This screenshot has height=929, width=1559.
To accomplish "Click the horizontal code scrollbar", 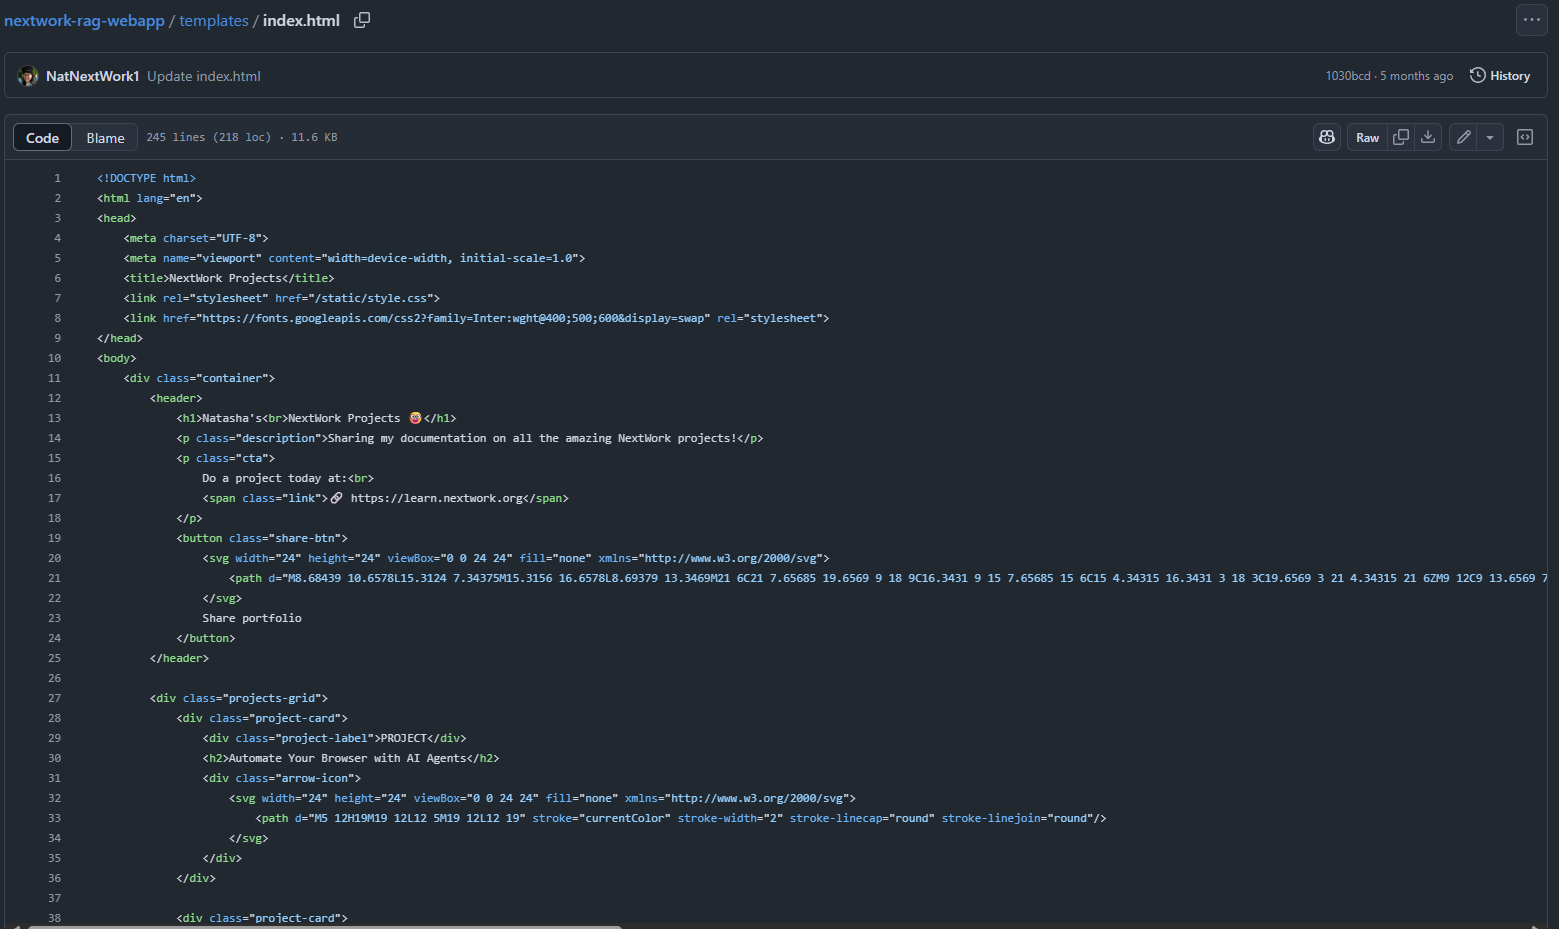I will (x=325, y=926).
